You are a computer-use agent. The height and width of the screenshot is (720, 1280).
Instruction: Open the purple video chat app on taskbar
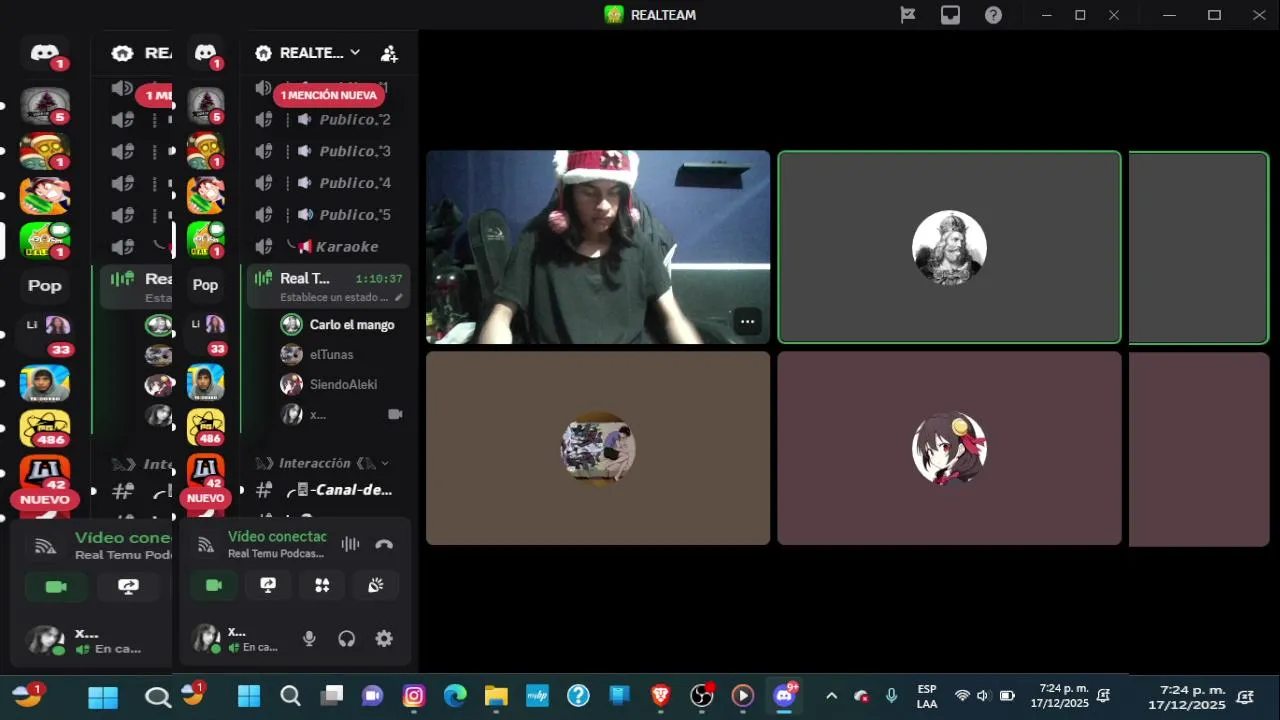coord(373,696)
